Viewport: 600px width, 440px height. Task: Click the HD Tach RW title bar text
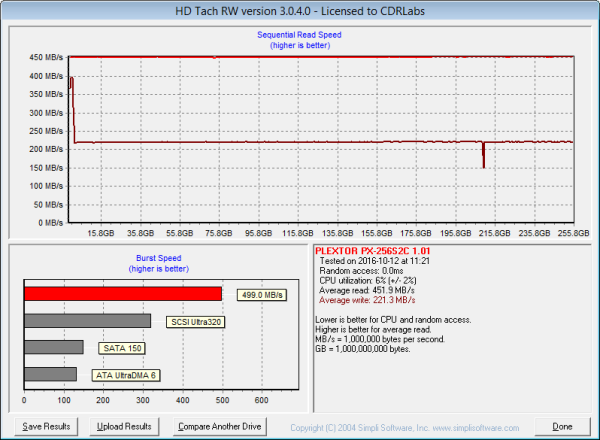tap(300, 11)
